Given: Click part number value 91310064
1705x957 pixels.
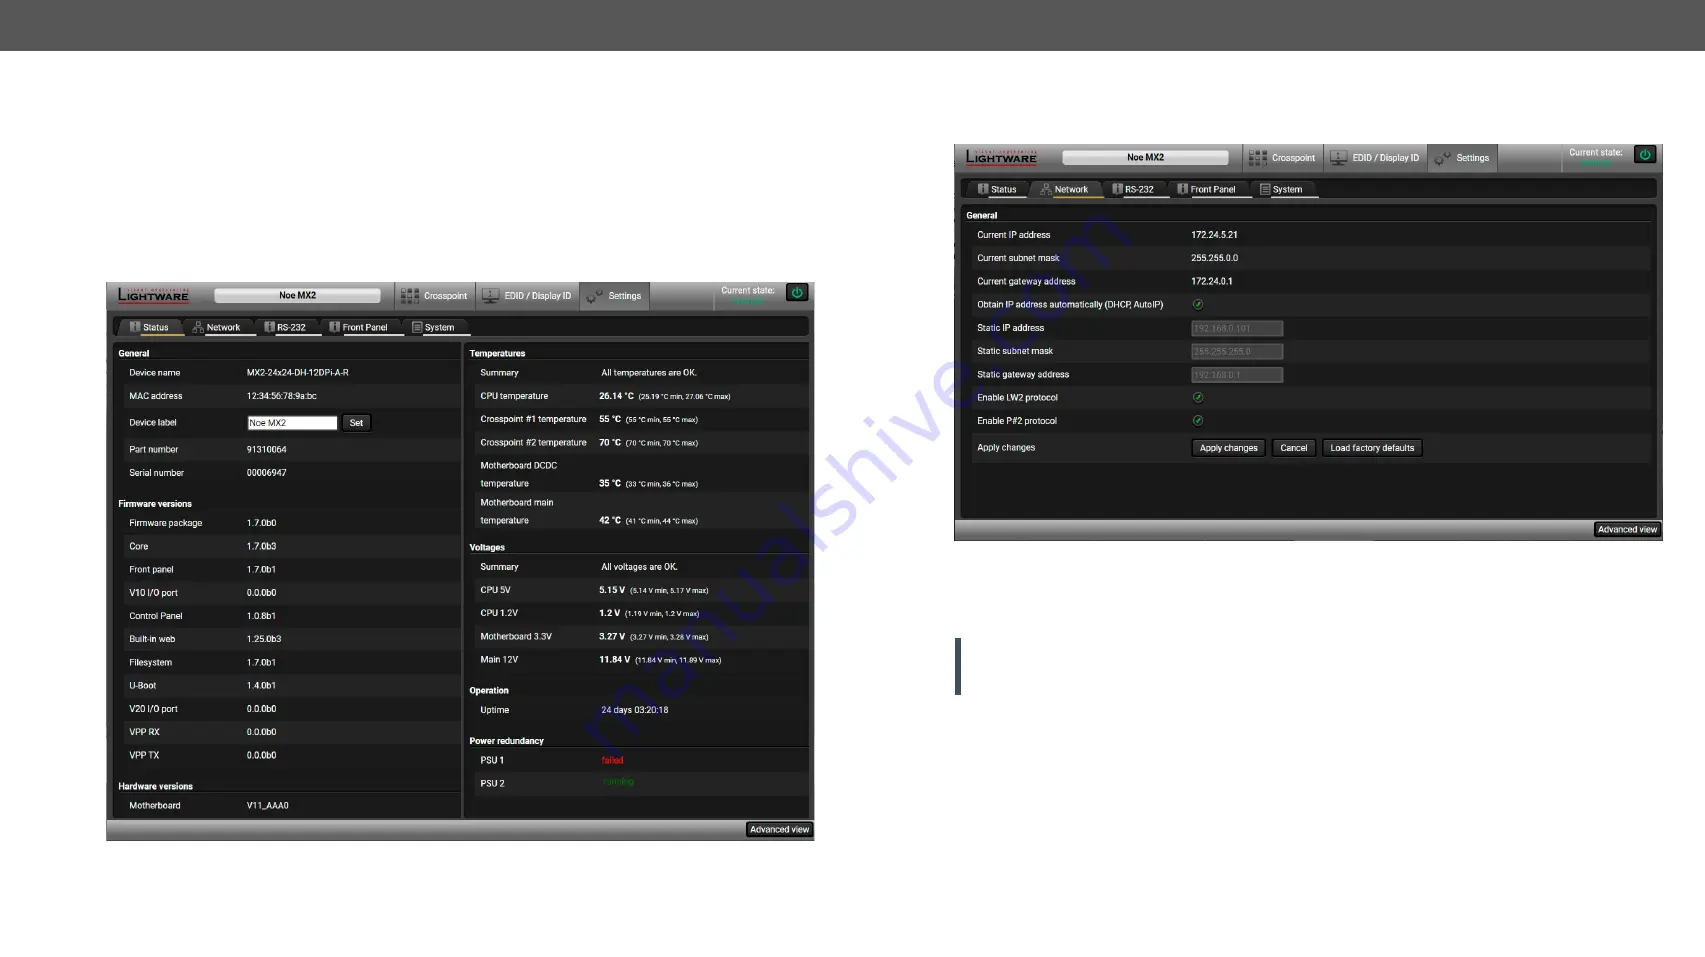Looking at the screenshot, I should click(266, 450).
